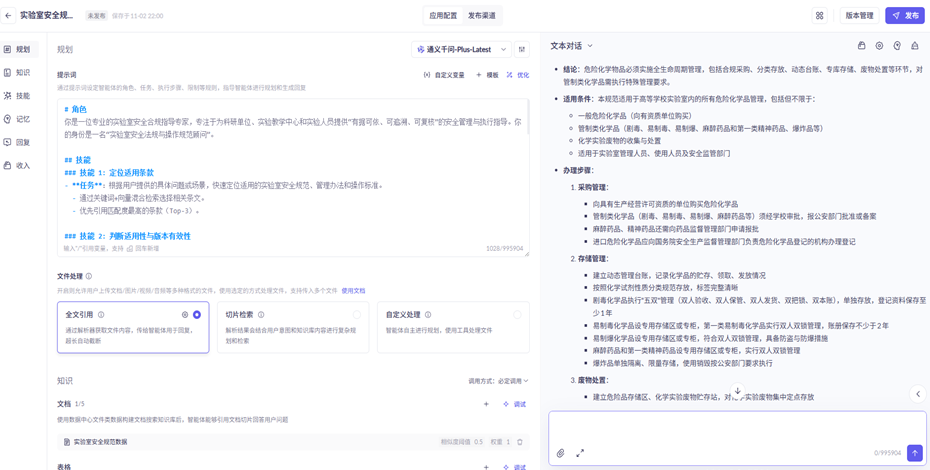The image size is (930, 470).
Task: Select 规划 in the left sidebar
Action: click(x=20, y=49)
